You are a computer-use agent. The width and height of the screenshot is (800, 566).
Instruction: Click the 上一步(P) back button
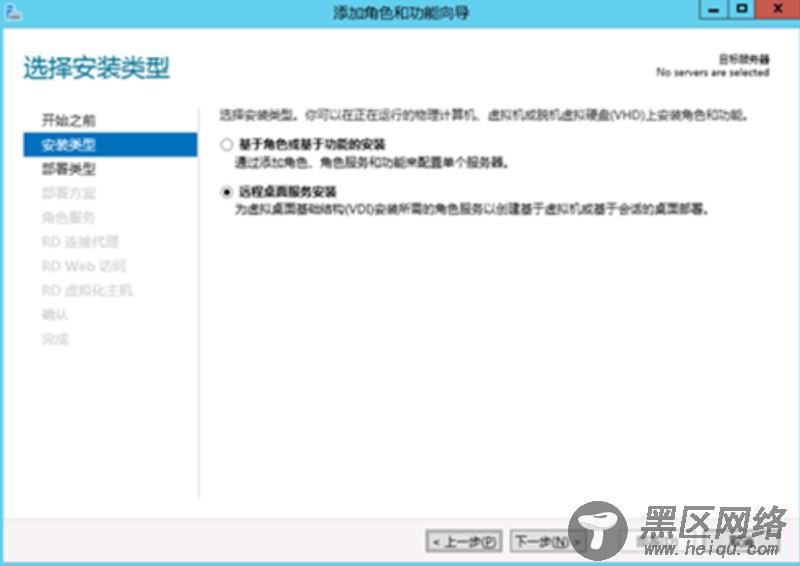(x=464, y=541)
